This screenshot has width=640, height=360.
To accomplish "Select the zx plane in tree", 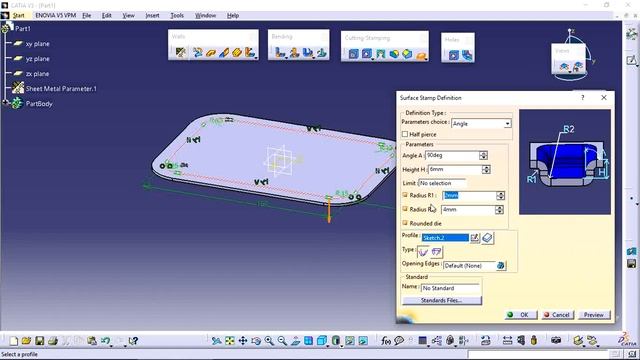I will pos(37,74).
